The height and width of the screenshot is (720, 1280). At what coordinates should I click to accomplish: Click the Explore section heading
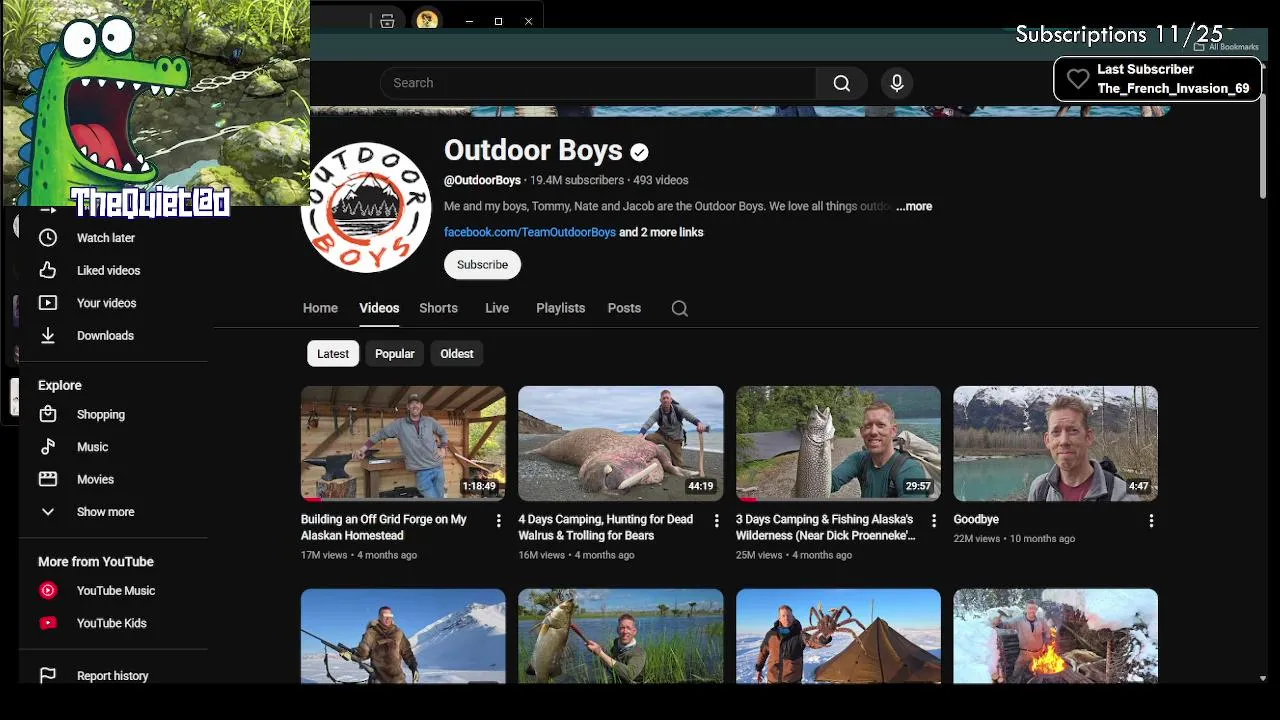pos(60,385)
